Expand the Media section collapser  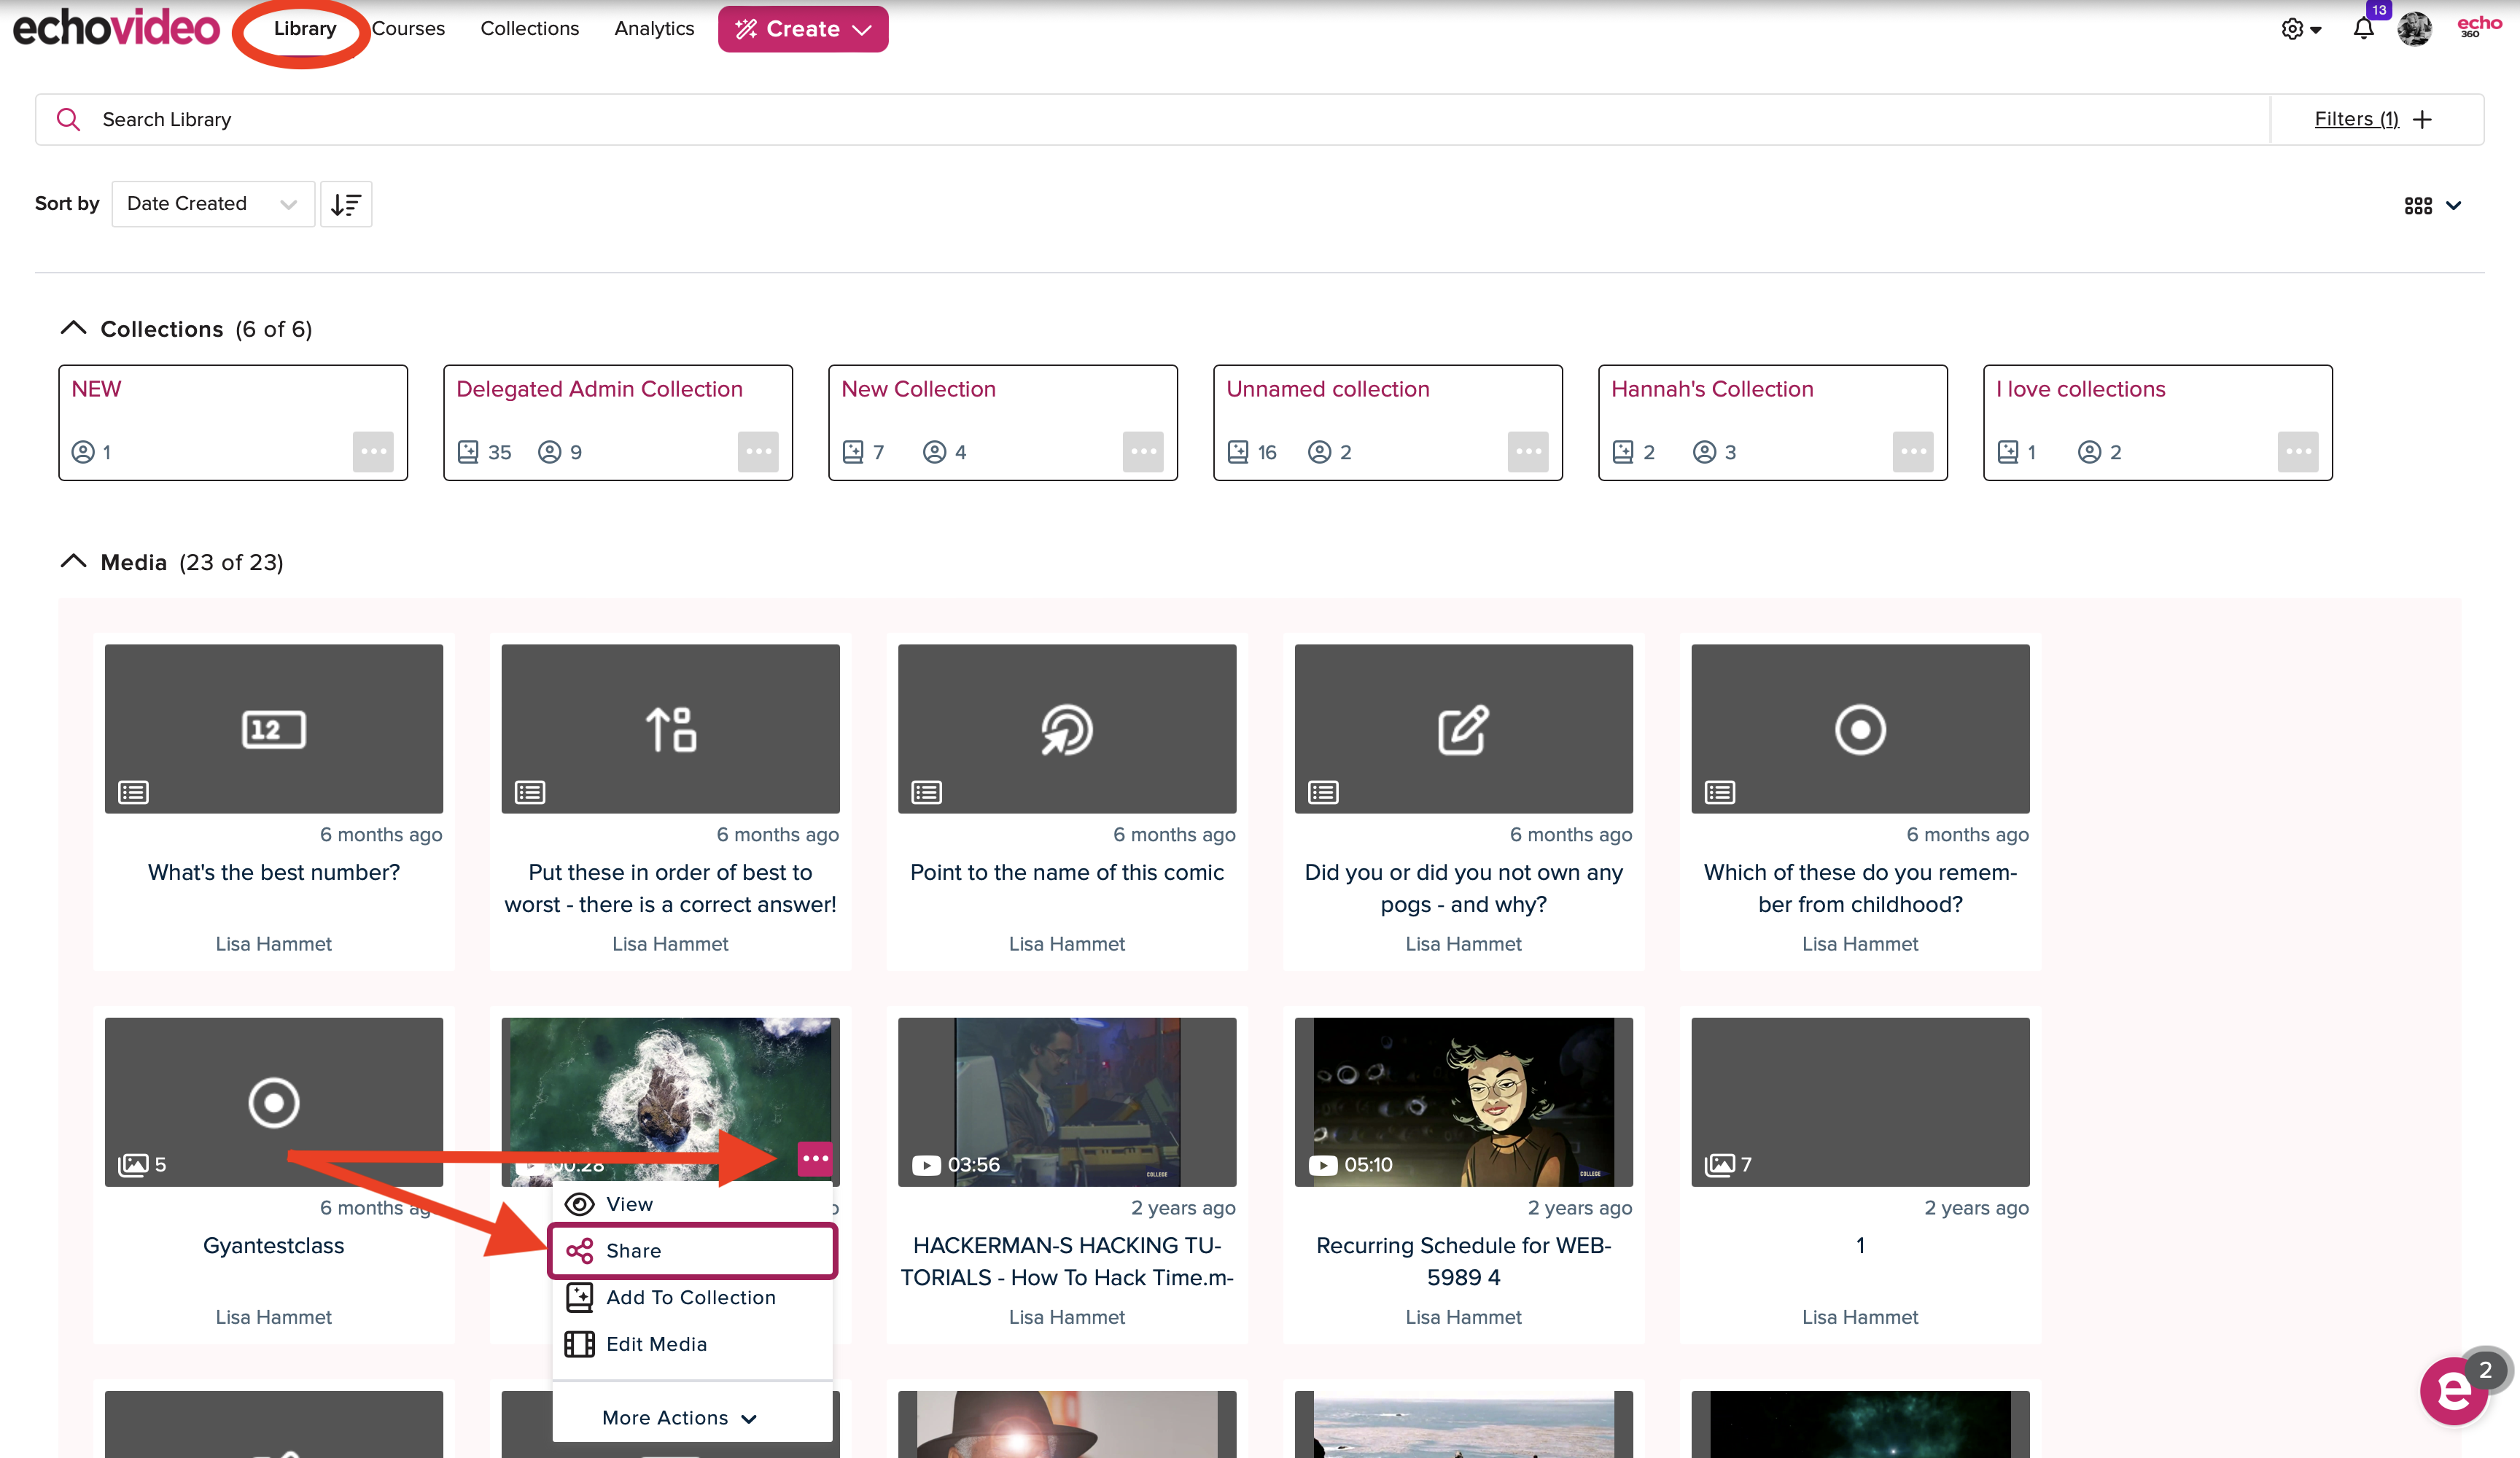coord(71,561)
